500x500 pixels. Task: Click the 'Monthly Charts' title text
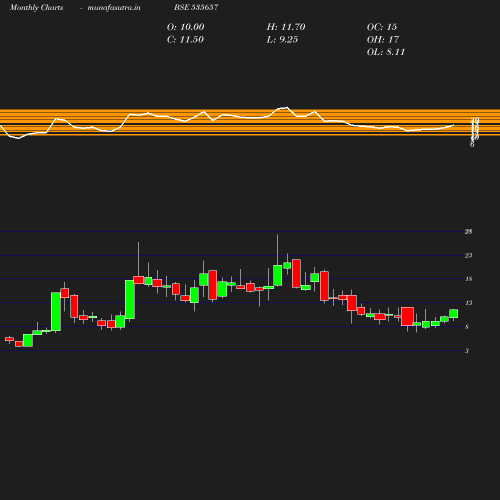(36, 7)
